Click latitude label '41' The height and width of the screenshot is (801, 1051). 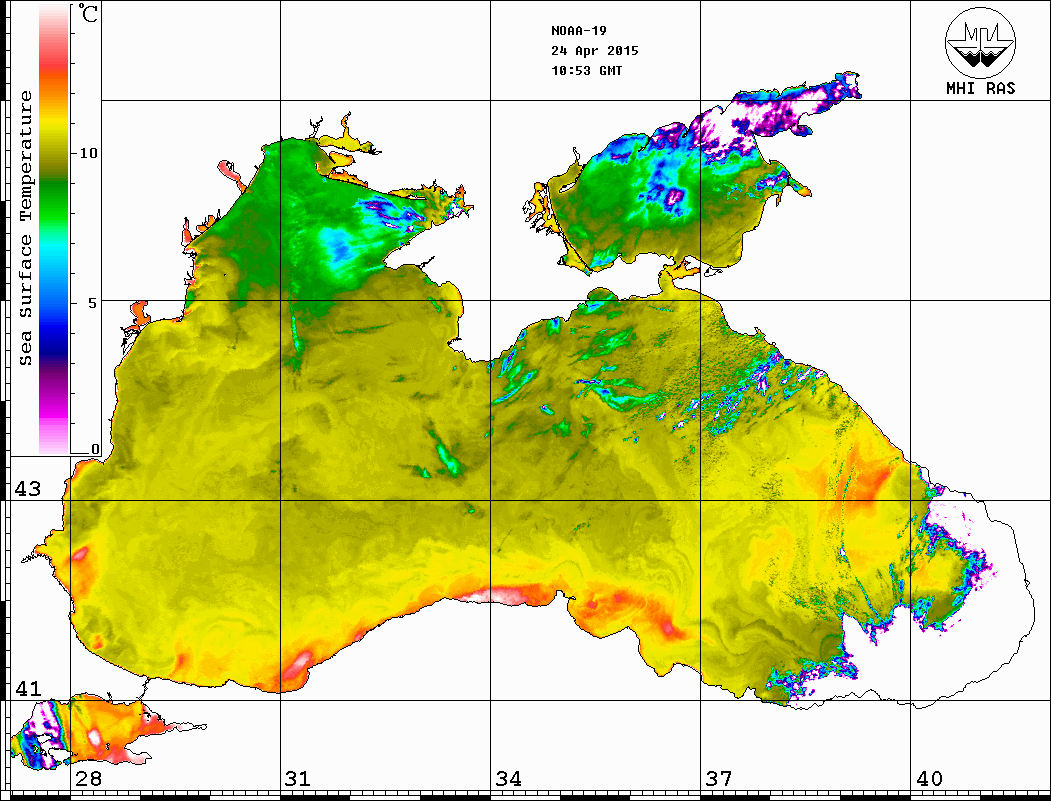point(27,689)
